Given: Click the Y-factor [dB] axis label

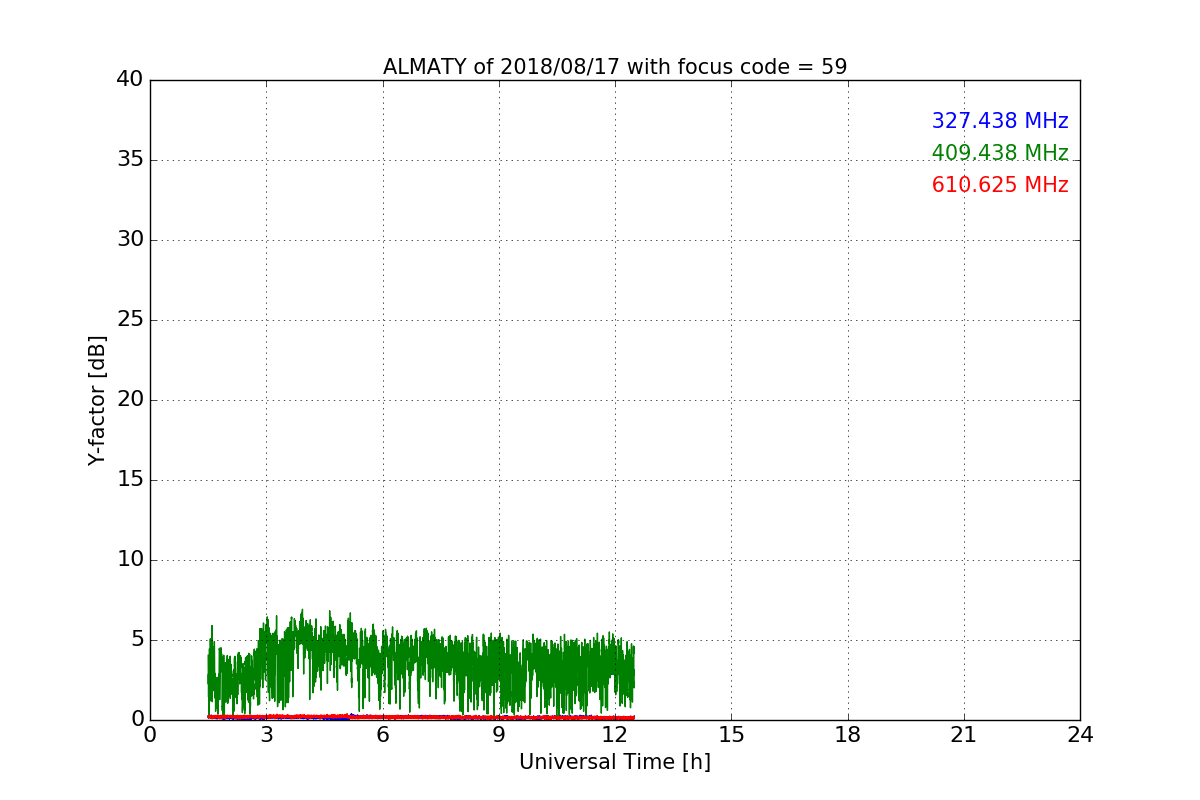Looking at the screenshot, I should (97, 400).
